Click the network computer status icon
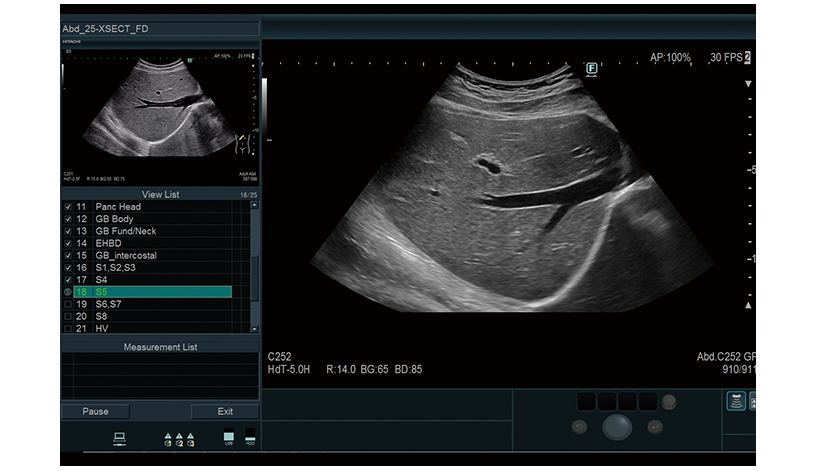Viewport: 816px width, 471px height. (118, 438)
